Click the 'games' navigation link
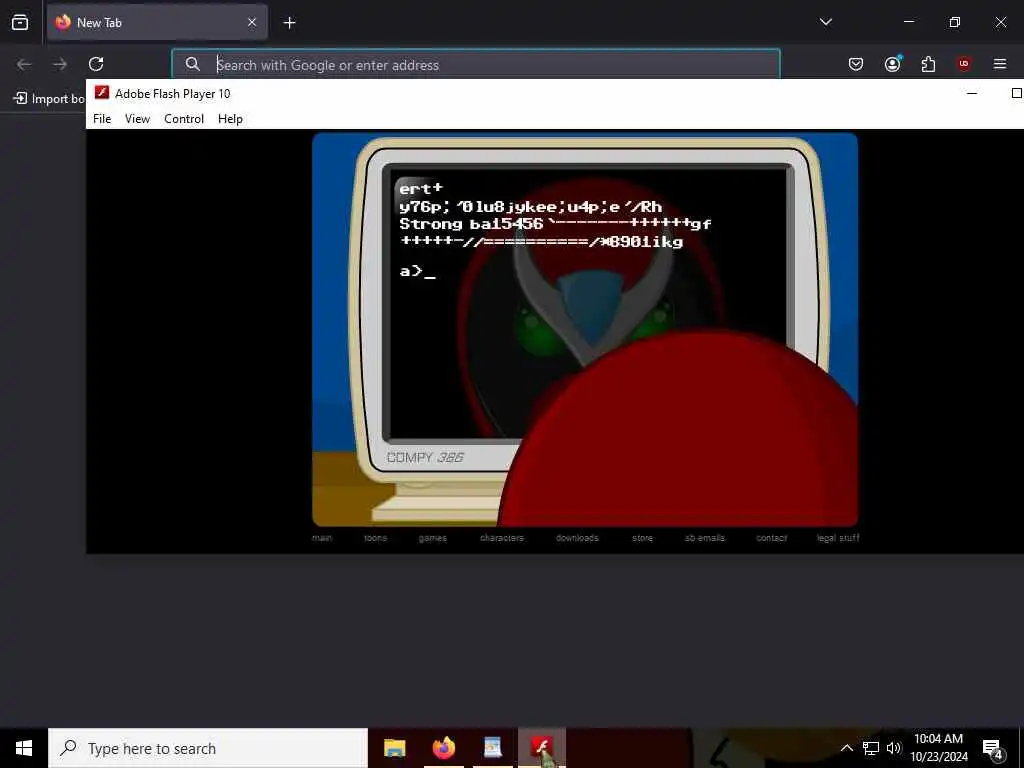Viewport: 1024px width, 768px height. [432, 538]
